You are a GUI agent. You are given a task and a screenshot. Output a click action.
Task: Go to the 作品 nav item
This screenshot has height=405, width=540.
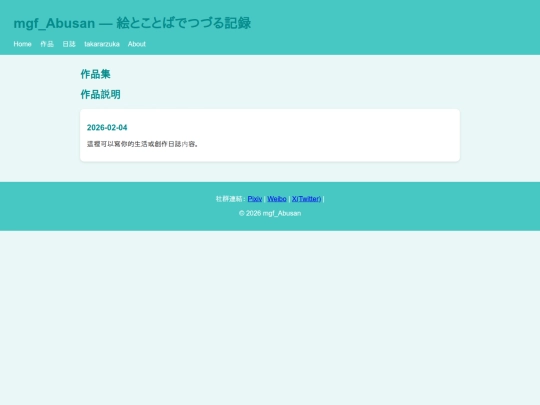47,44
